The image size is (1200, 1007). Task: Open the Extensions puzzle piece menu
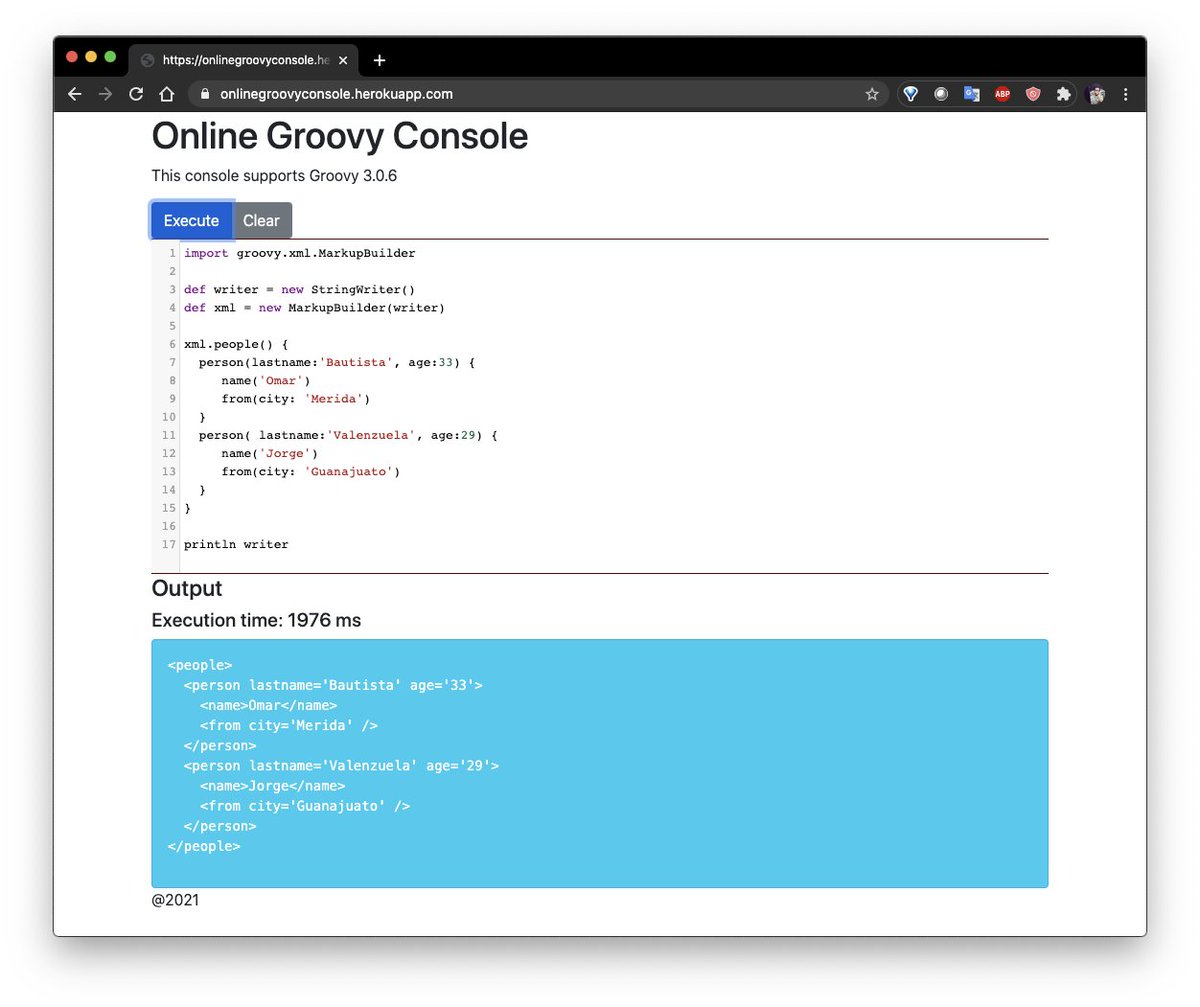point(1063,93)
